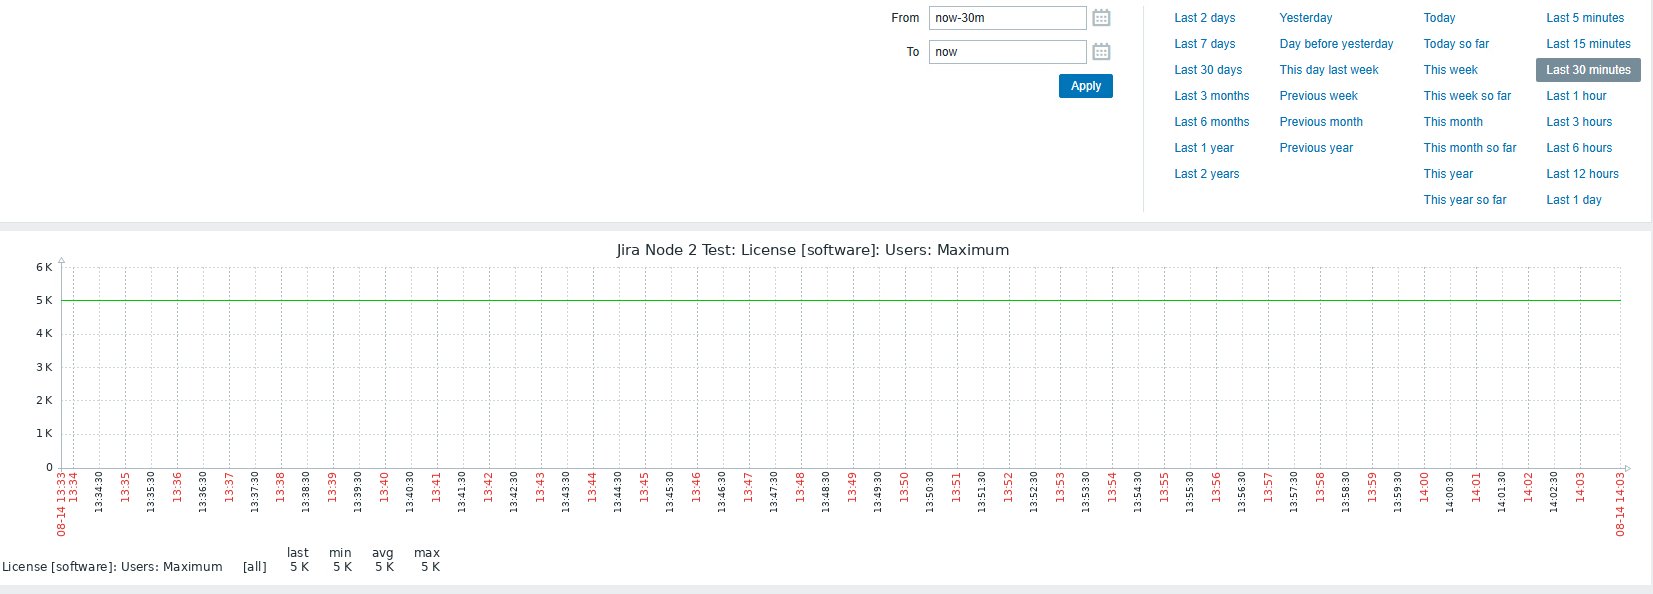Select the Last 1 day range
Screen dimensions: 1653x594
tap(1573, 200)
